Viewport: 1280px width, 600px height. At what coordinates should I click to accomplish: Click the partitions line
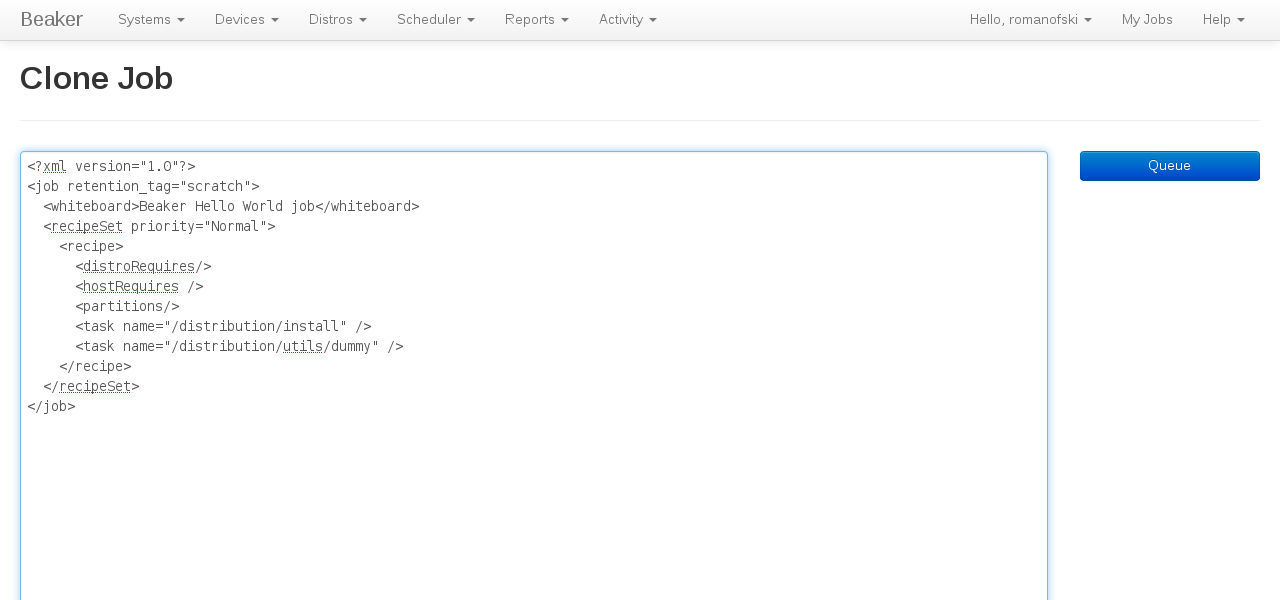click(128, 306)
